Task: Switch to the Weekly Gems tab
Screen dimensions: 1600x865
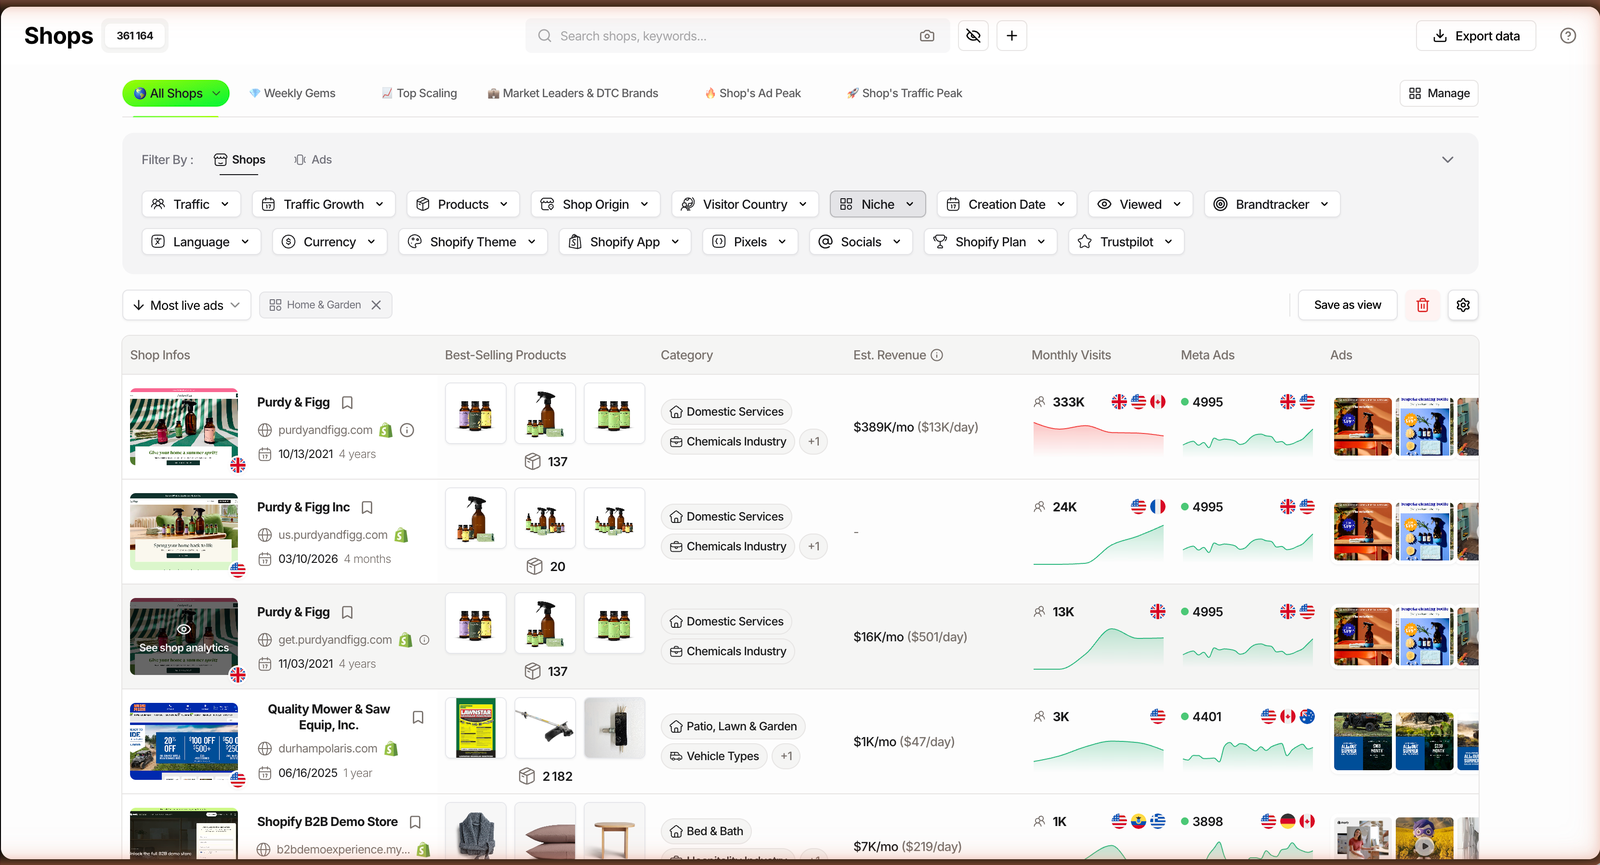Action: (x=292, y=93)
